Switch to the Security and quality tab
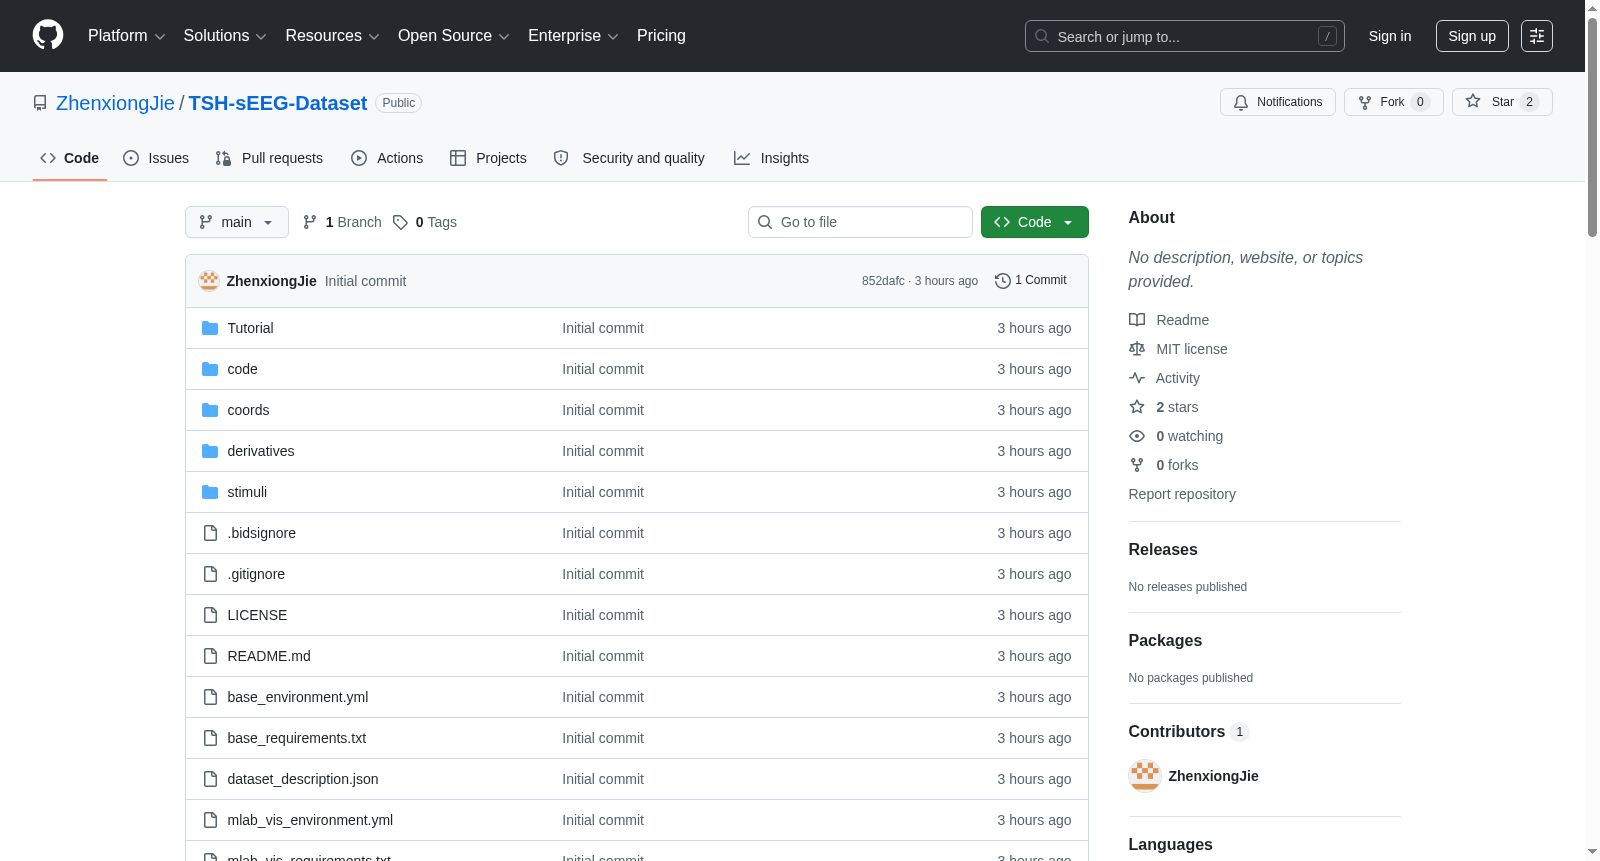Viewport: 1600px width, 861px height. 629,158
